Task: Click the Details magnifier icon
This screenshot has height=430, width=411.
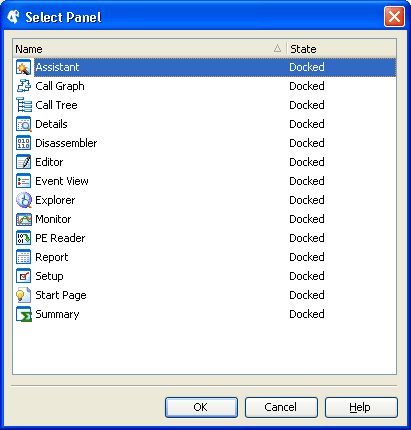Action: pos(24,124)
